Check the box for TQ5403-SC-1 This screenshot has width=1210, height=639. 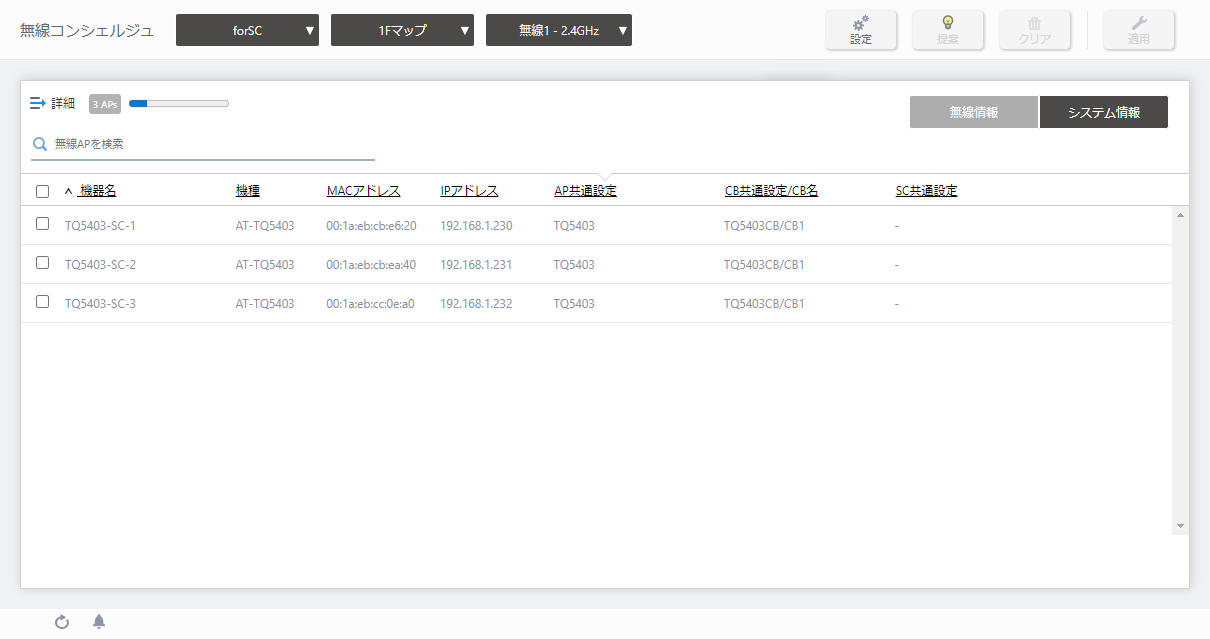coord(42,224)
